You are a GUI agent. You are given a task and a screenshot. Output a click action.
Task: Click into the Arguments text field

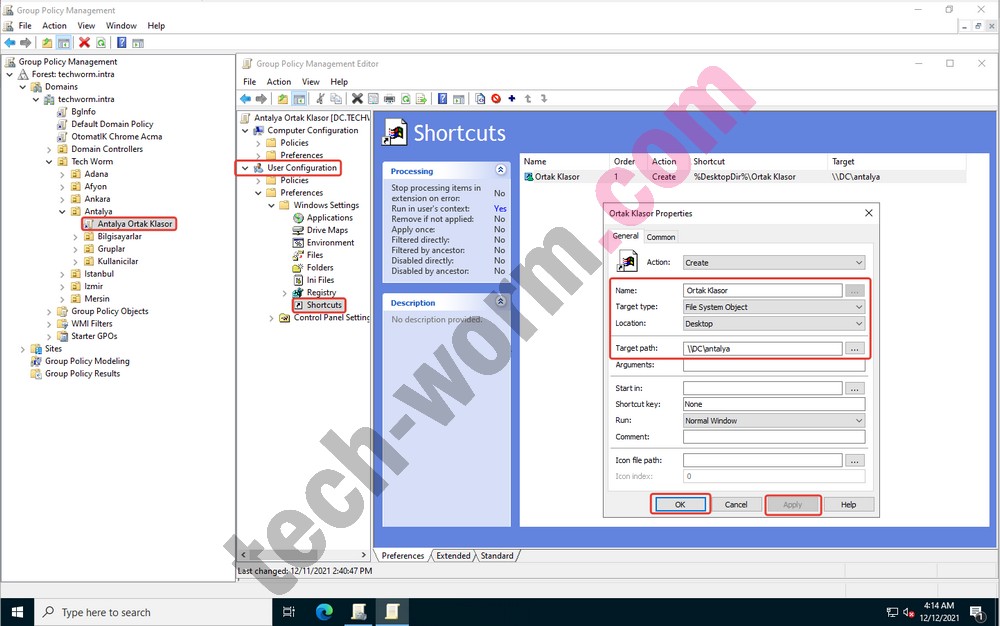tap(773, 366)
